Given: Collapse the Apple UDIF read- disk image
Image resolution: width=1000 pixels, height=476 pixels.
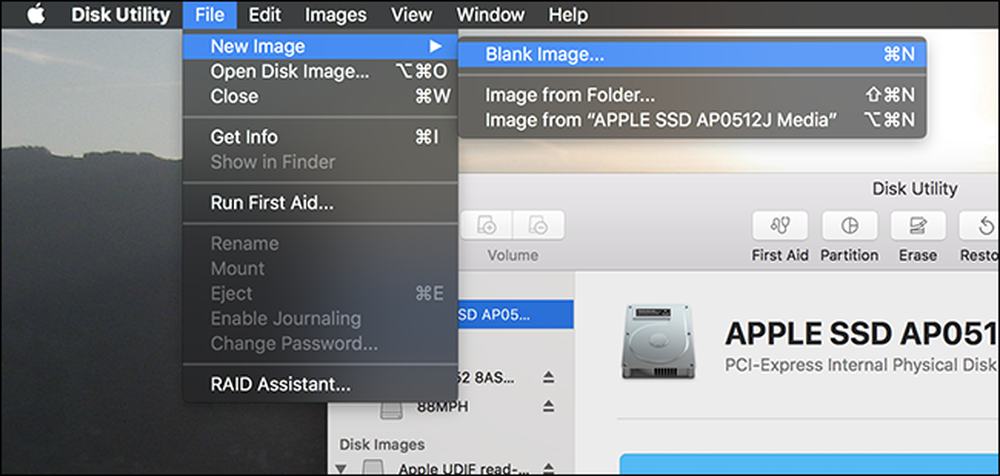Looking at the screenshot, I should click(x=340, y=469).
